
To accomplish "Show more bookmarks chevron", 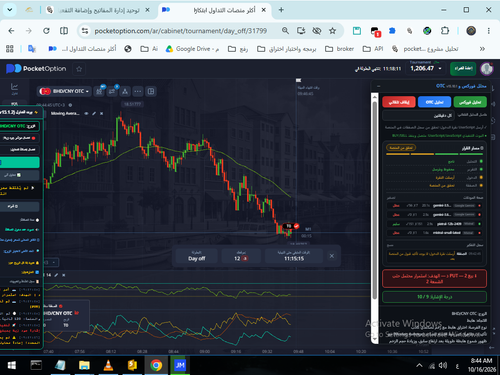I will (x=482, y=49).
